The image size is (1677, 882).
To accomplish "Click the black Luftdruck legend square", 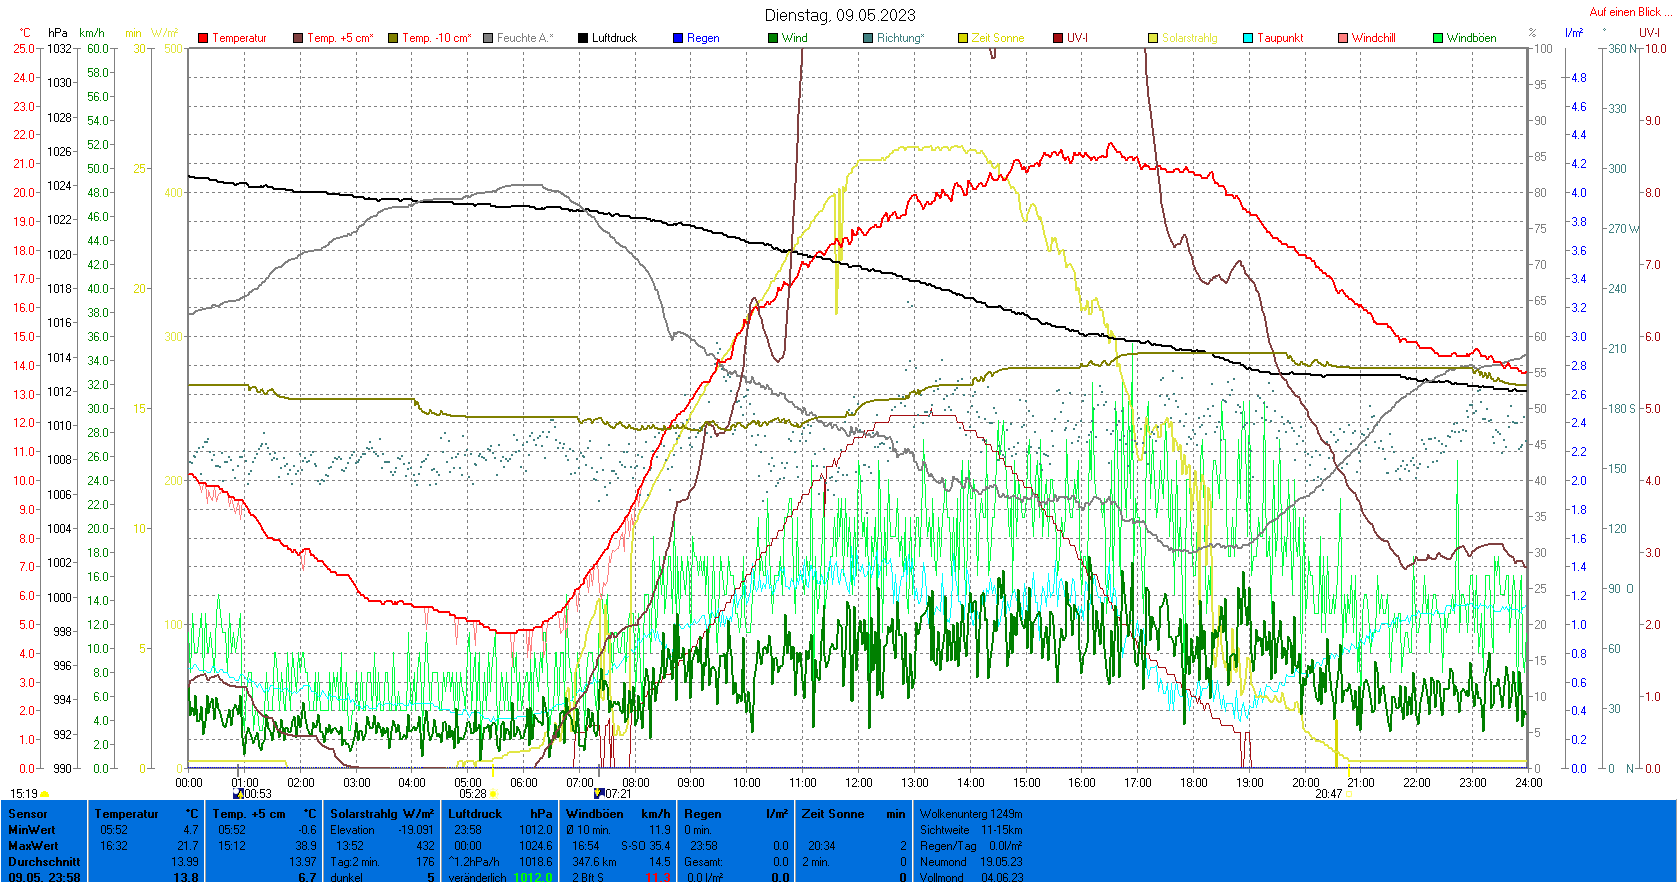I will pyautogui.click(x=583, y=38).
